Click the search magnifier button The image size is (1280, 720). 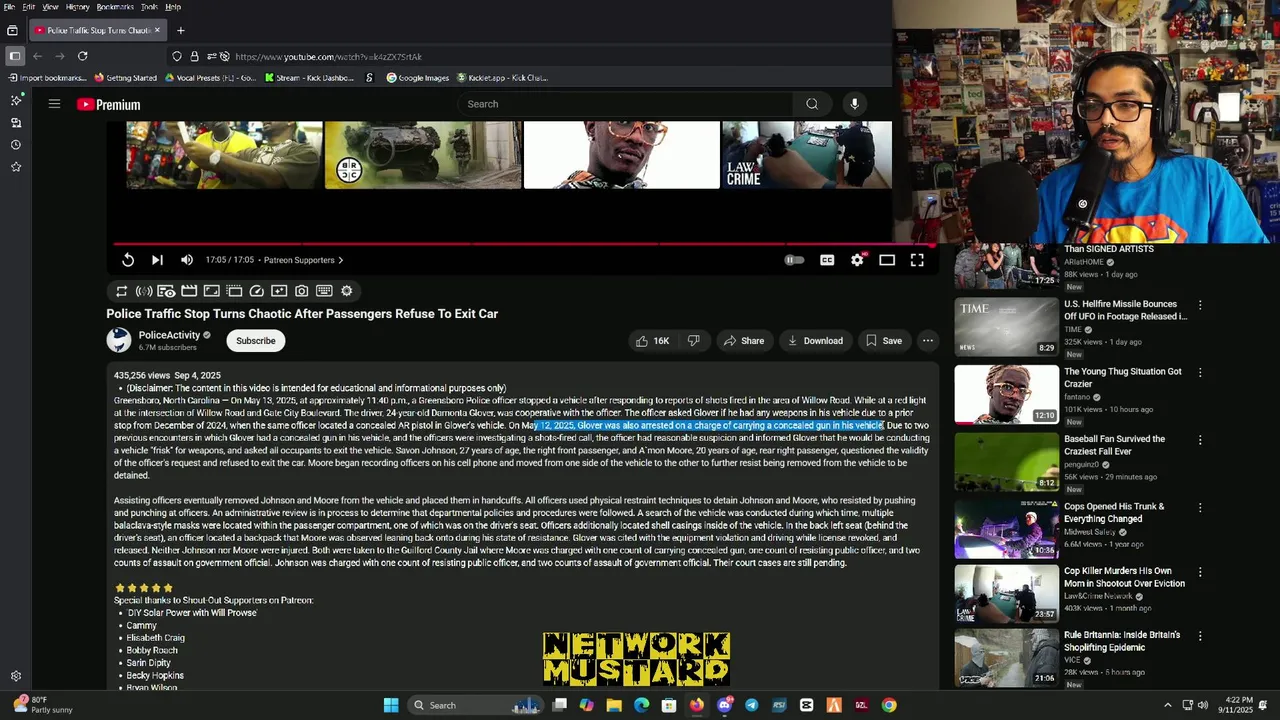tap(812, 104)
